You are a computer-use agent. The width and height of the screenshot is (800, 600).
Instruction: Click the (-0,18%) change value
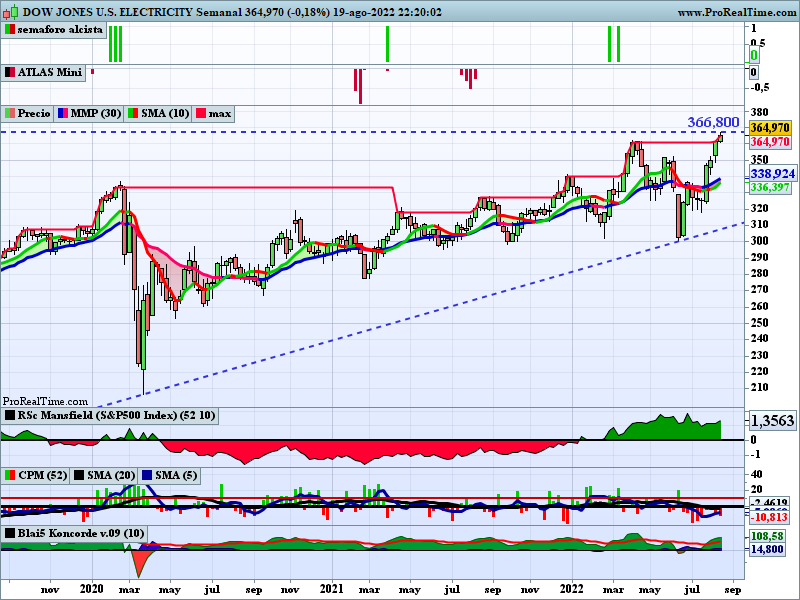(308, 12)
